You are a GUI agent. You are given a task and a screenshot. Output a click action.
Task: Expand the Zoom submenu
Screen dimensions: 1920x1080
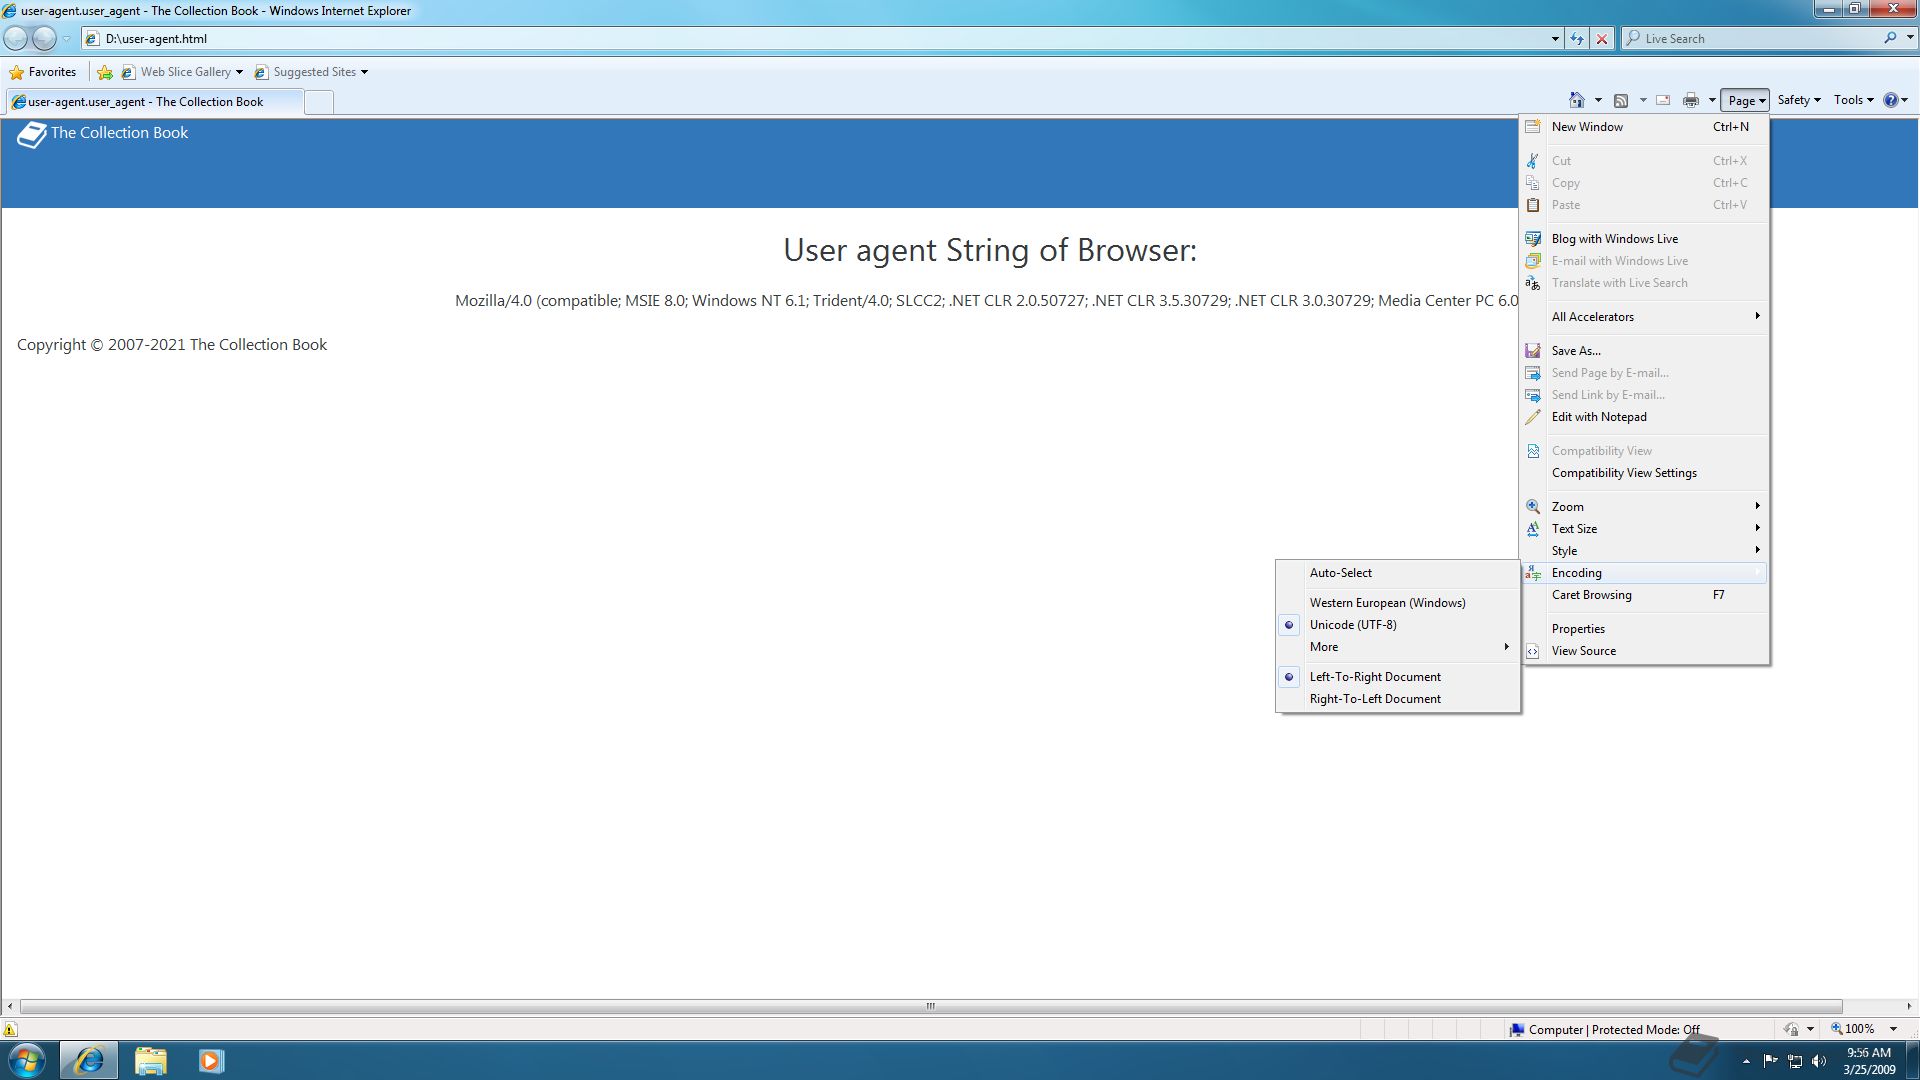[1645, 507]
